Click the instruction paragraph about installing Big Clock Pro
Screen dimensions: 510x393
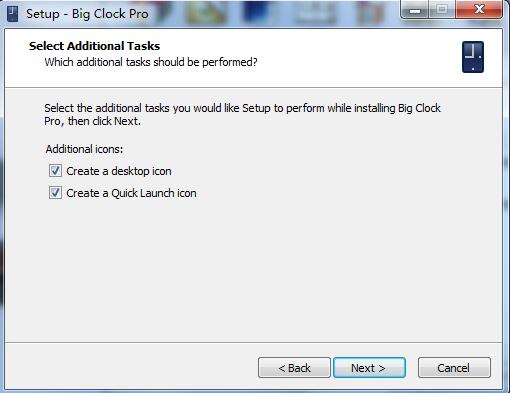coord(242,115)
